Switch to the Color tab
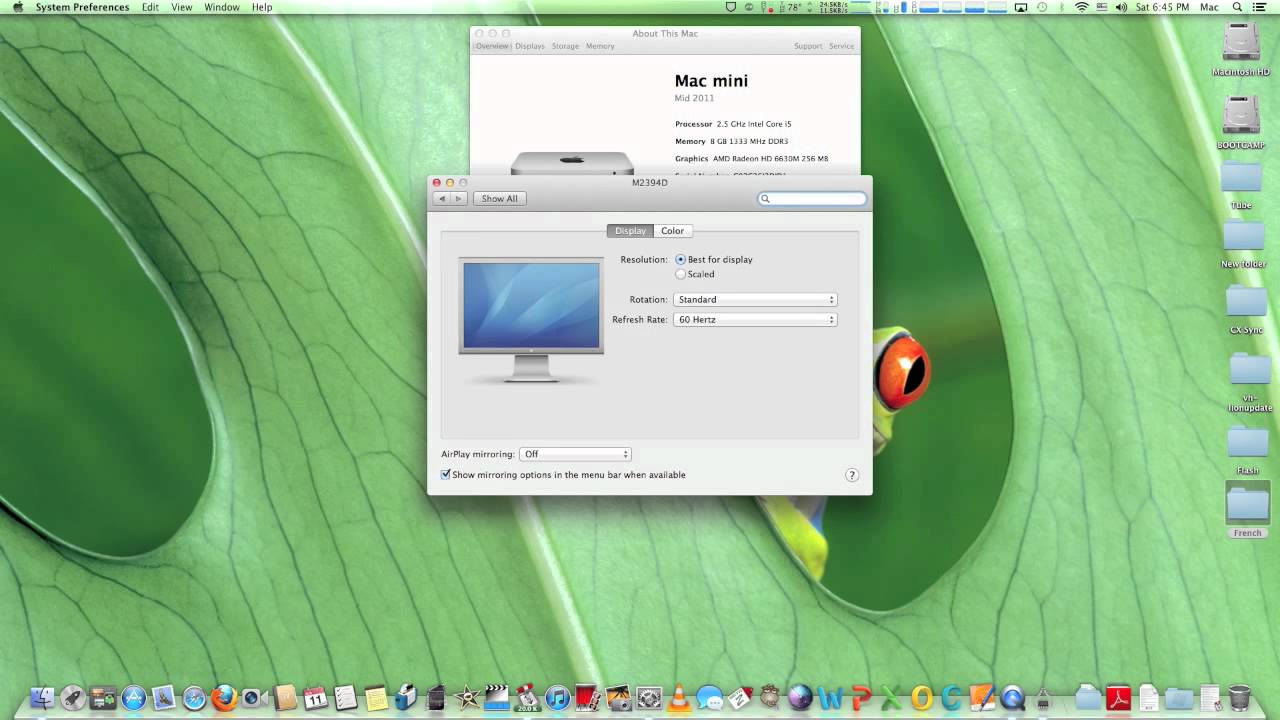This screenshot has width=1280, height=720. (672, 231)
